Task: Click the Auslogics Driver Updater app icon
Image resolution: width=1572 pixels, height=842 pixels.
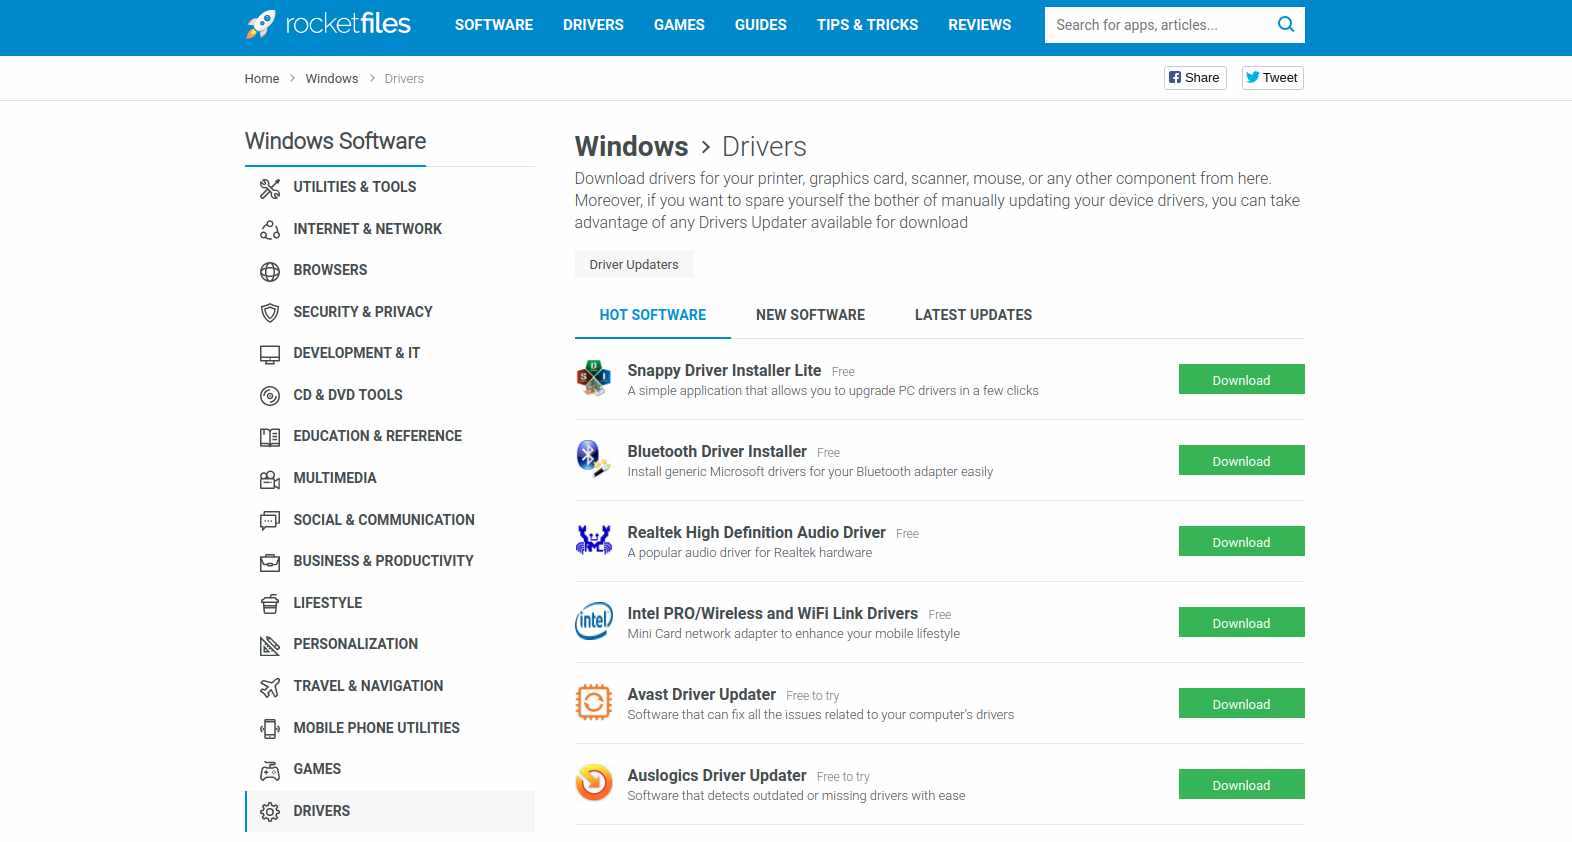Action: coord(594,784)
